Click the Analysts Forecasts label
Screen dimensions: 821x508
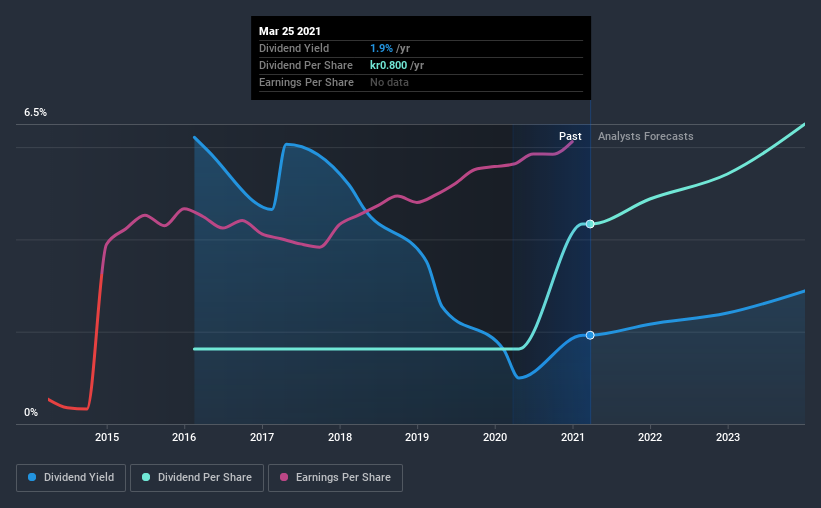pos(646,136)
